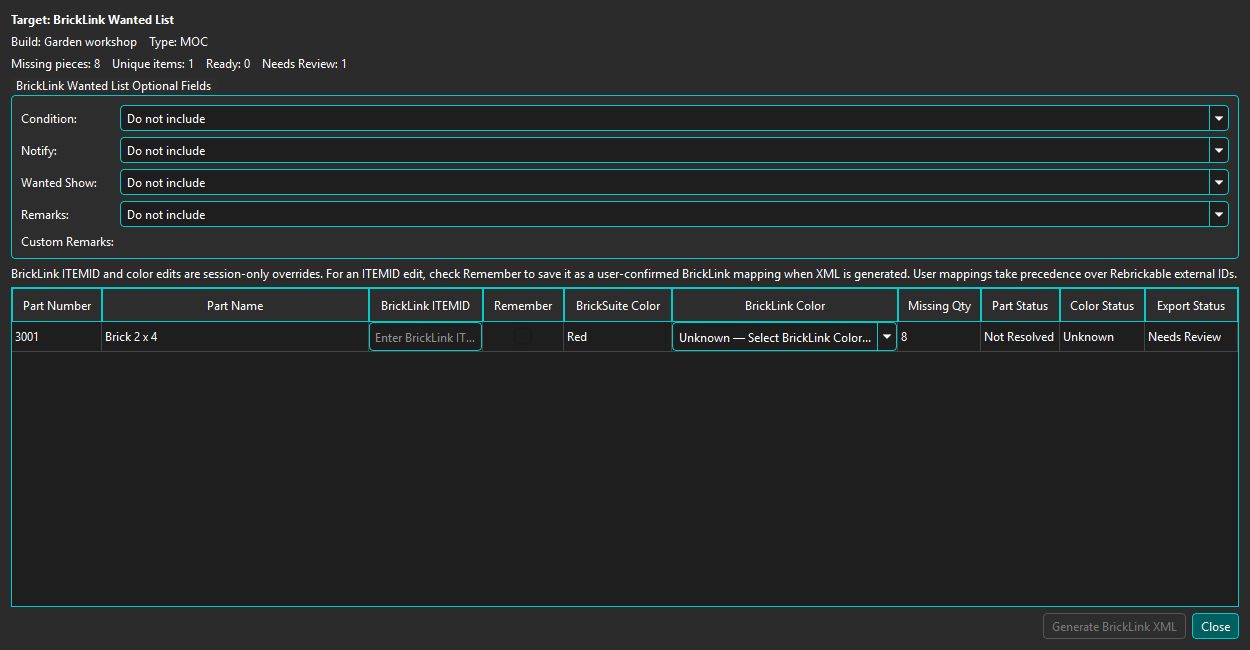Select the Needs Review export status cell
The image size is (1250, 650).
click(1191, 337)
